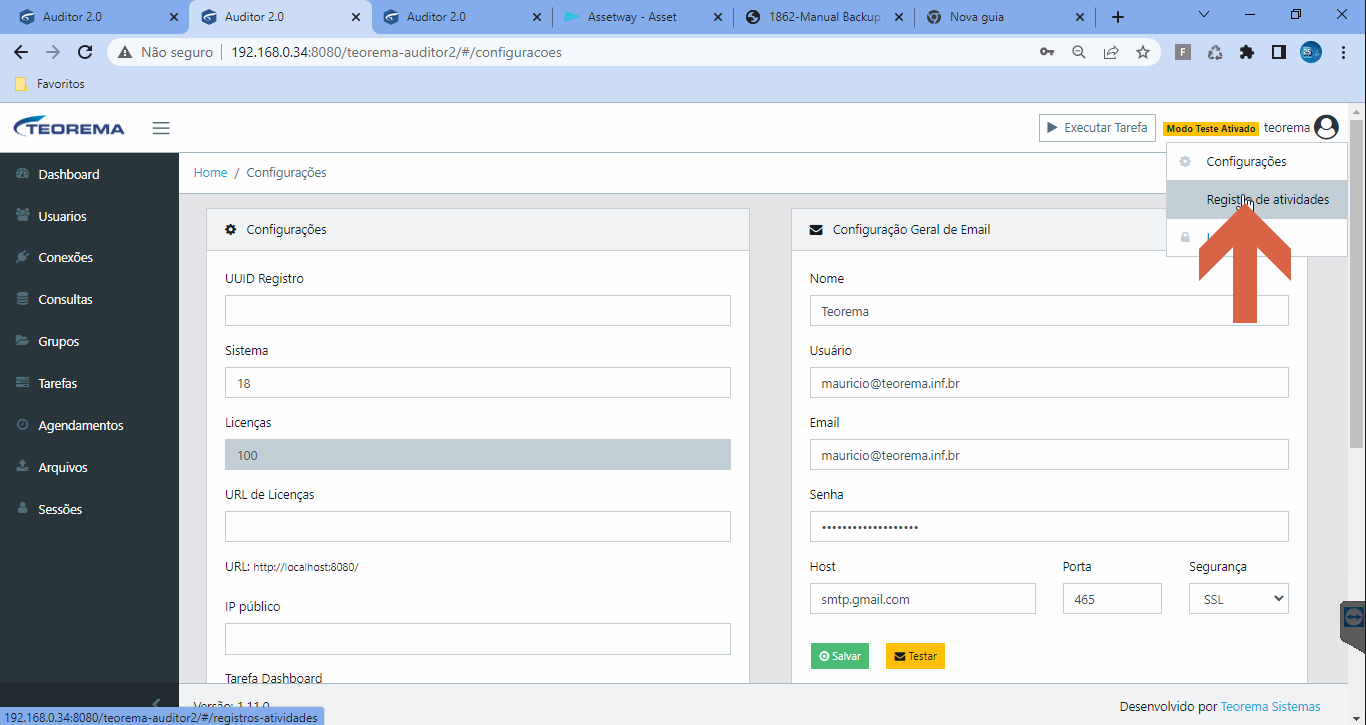This screenshot has height=725, width=1366.
Task: Open the browser extensions puzzle icon
Action: (1246, 52)
